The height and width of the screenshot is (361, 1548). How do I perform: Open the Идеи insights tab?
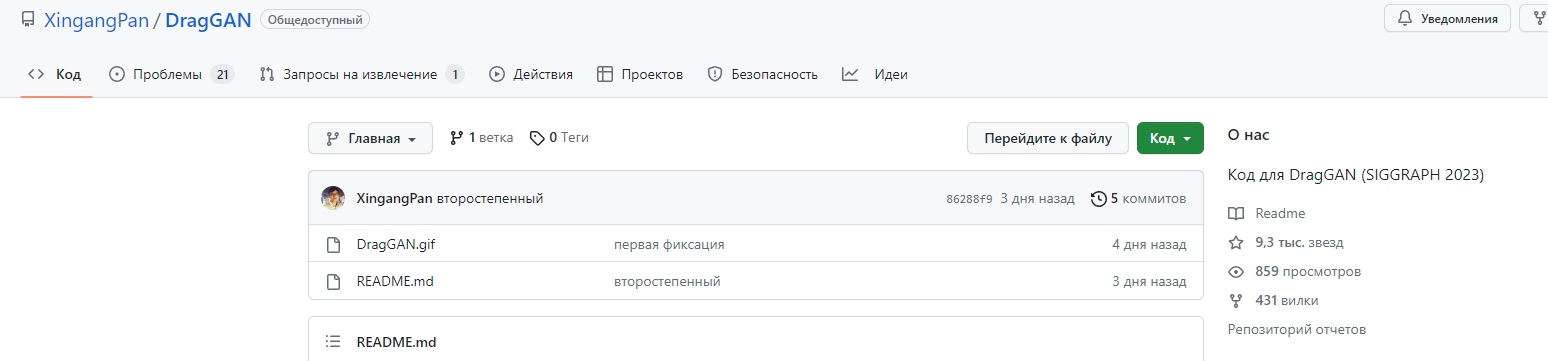(x=875, y=74)
